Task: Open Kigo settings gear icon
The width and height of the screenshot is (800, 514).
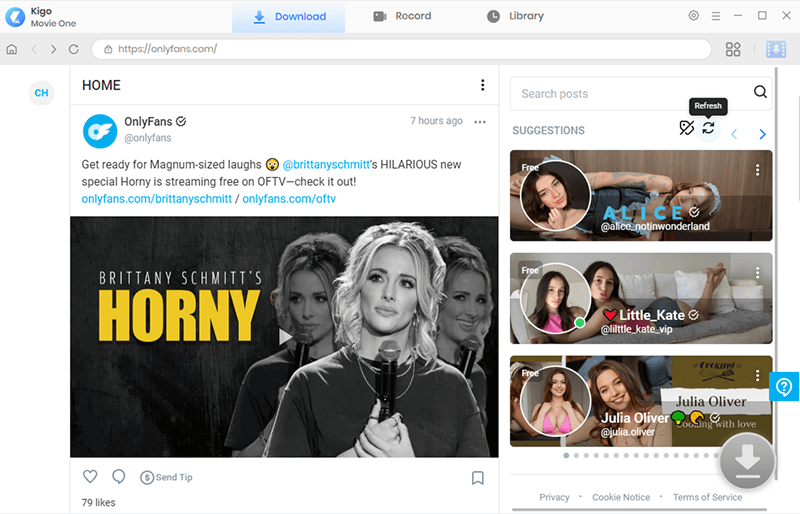Action: tap(693, 15)
